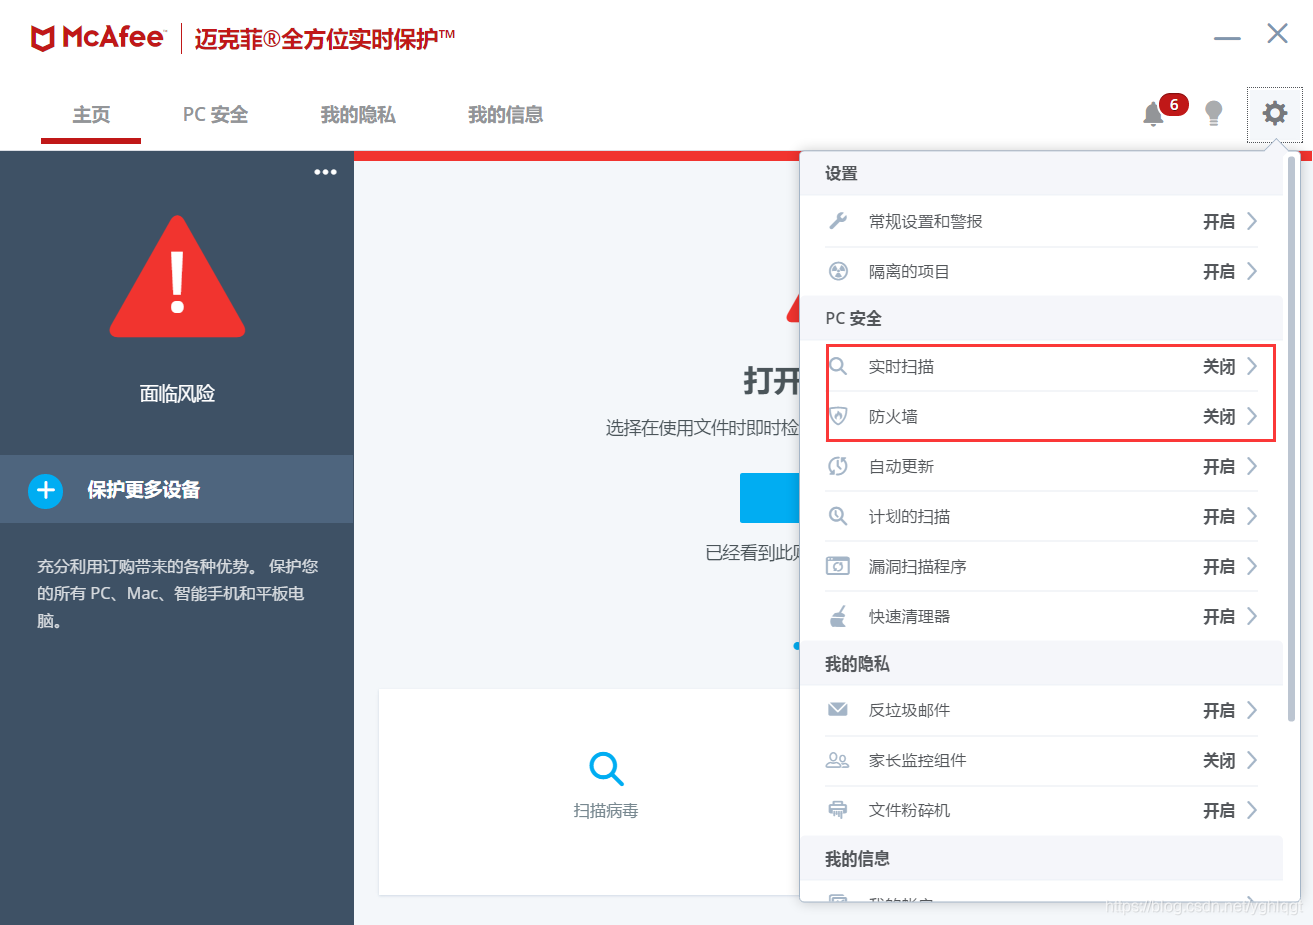Click the 关闭 status of 实时扫描
This screenshot has height=925, width=1313.
[x=1219, y=366]
